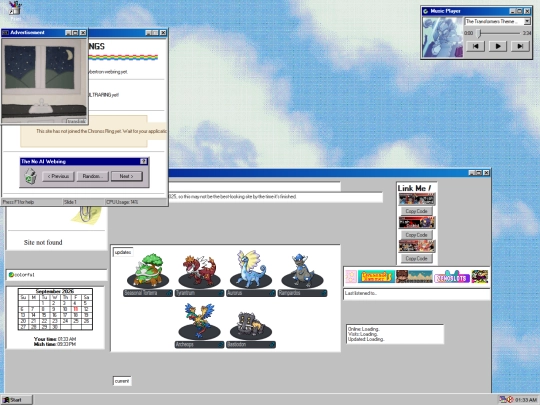Click the second Link Me banner image

click(x=417, y=223)
